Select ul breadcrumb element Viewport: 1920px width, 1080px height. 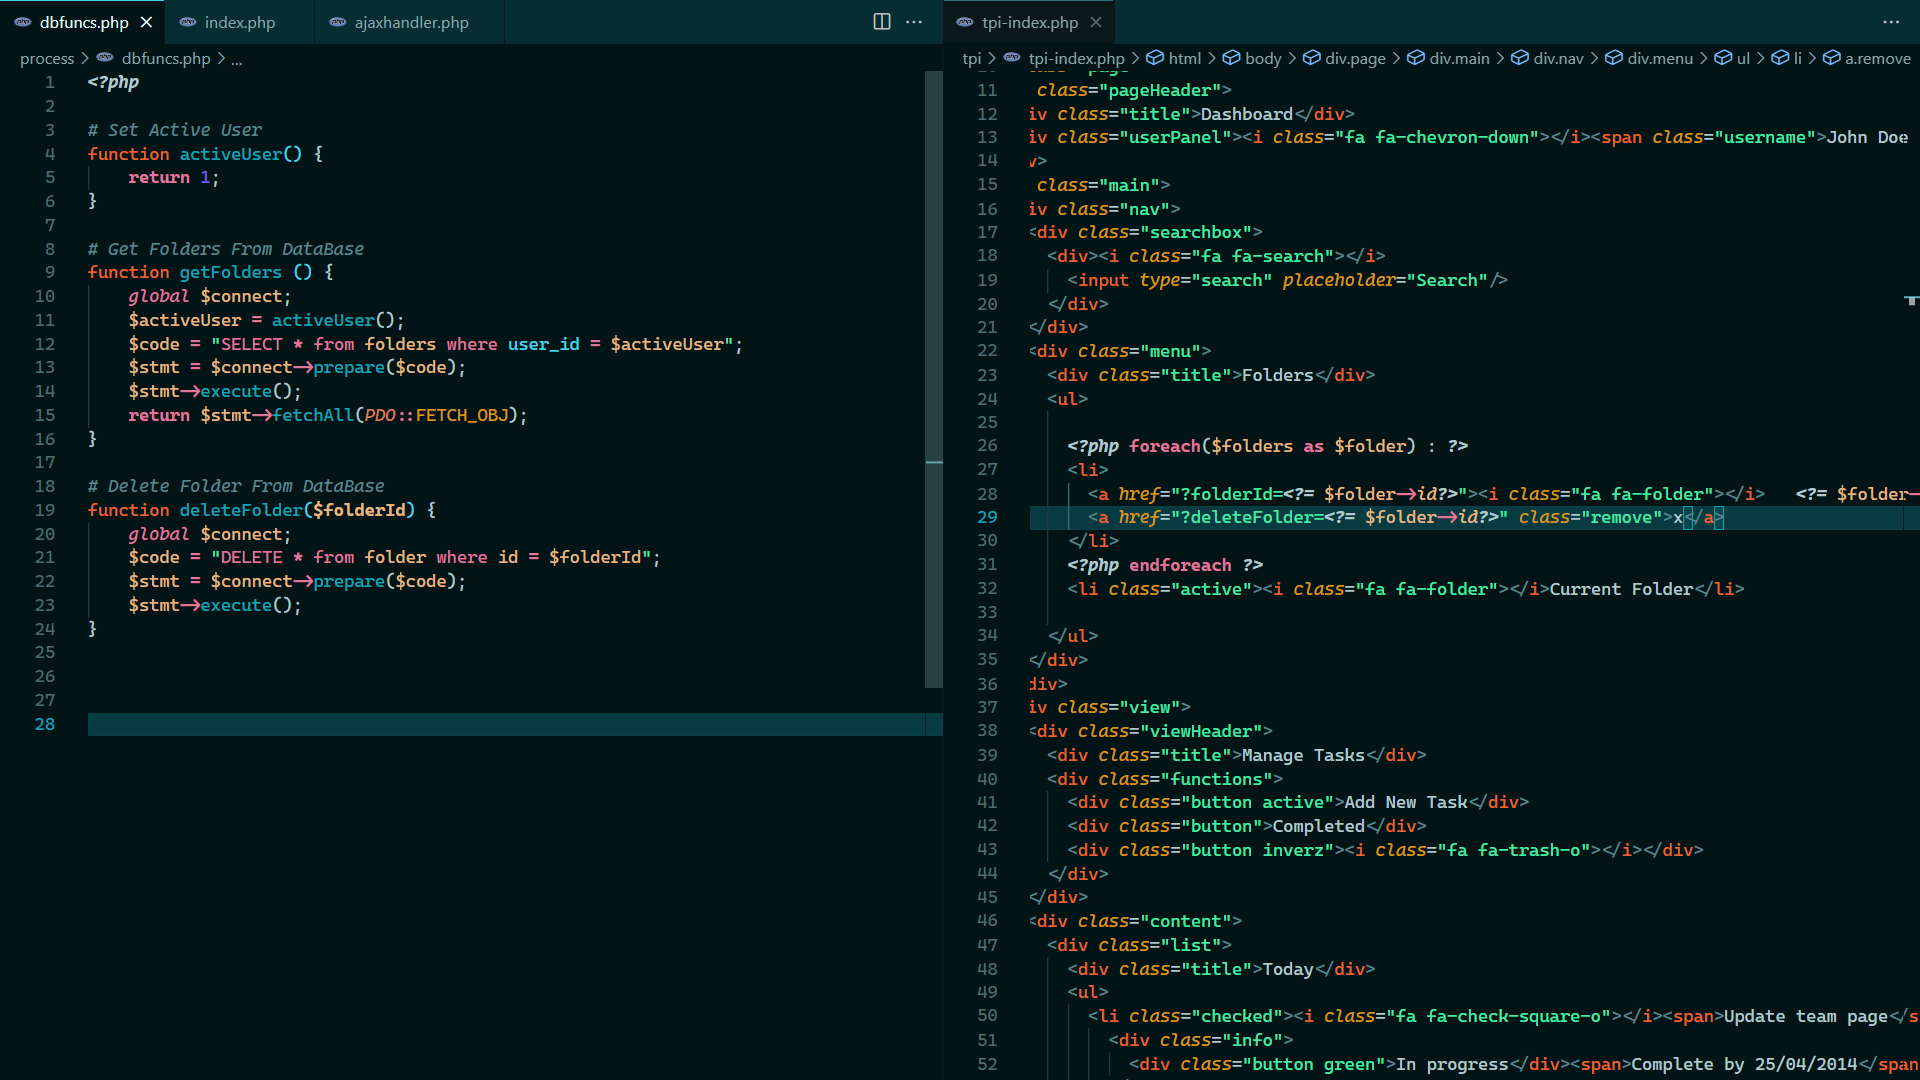[1743, 59]
